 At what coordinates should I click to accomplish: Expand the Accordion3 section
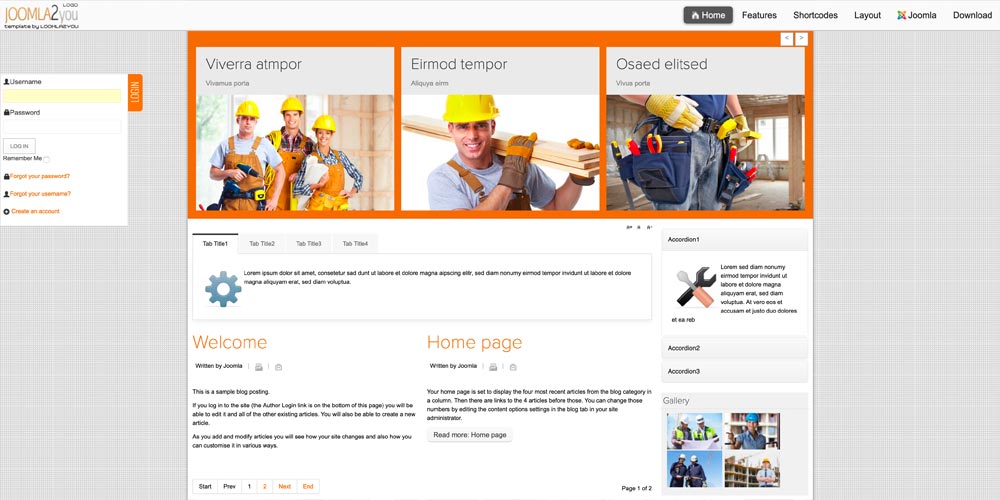734,371
